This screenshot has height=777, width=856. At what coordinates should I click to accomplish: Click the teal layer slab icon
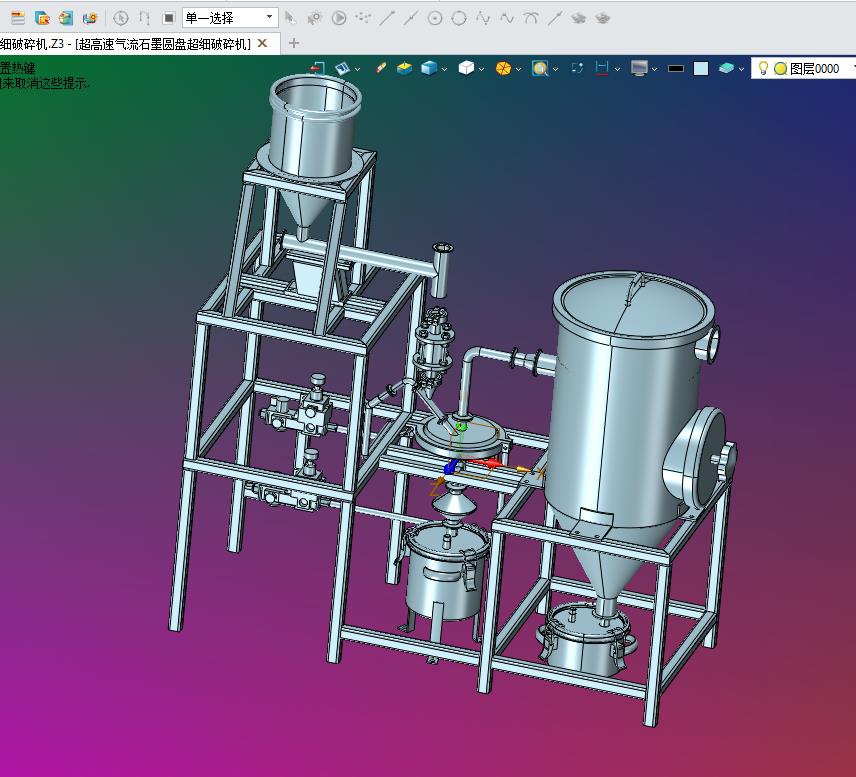(726, 68)
